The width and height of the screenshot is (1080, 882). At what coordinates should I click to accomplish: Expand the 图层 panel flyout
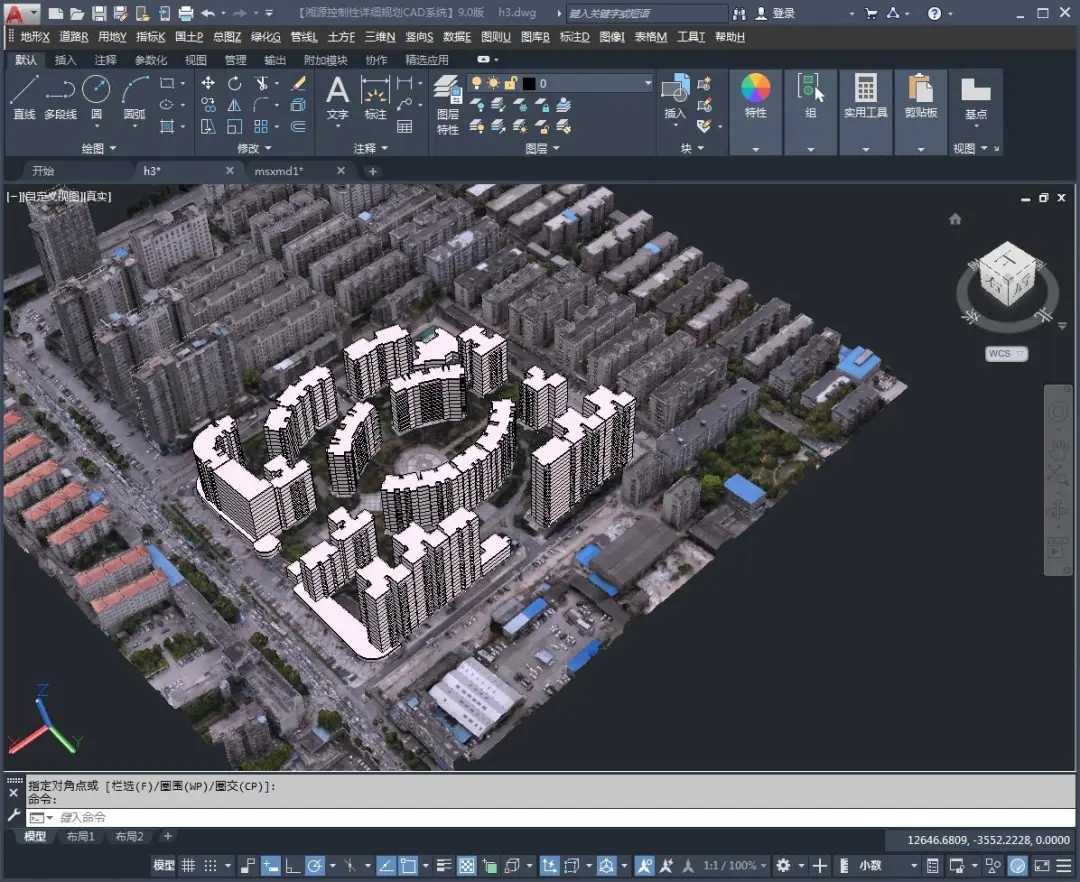[x=543, y=148]
